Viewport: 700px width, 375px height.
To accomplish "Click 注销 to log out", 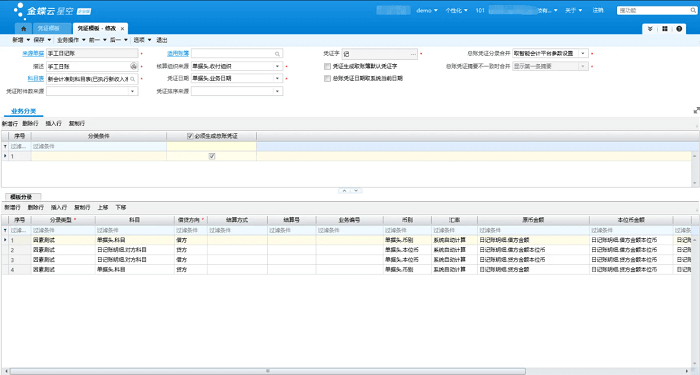I will click(598, 10).
